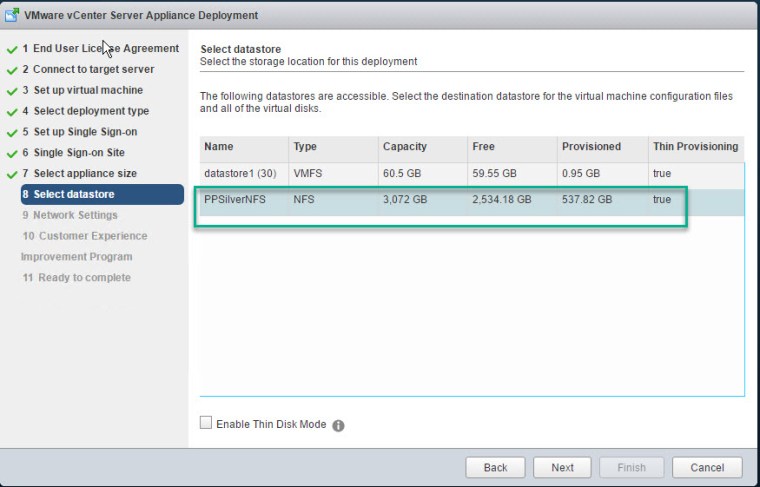760x487 pixels.
Task: Select step 8 Select datastore
Action: click(x=102, y=194)
